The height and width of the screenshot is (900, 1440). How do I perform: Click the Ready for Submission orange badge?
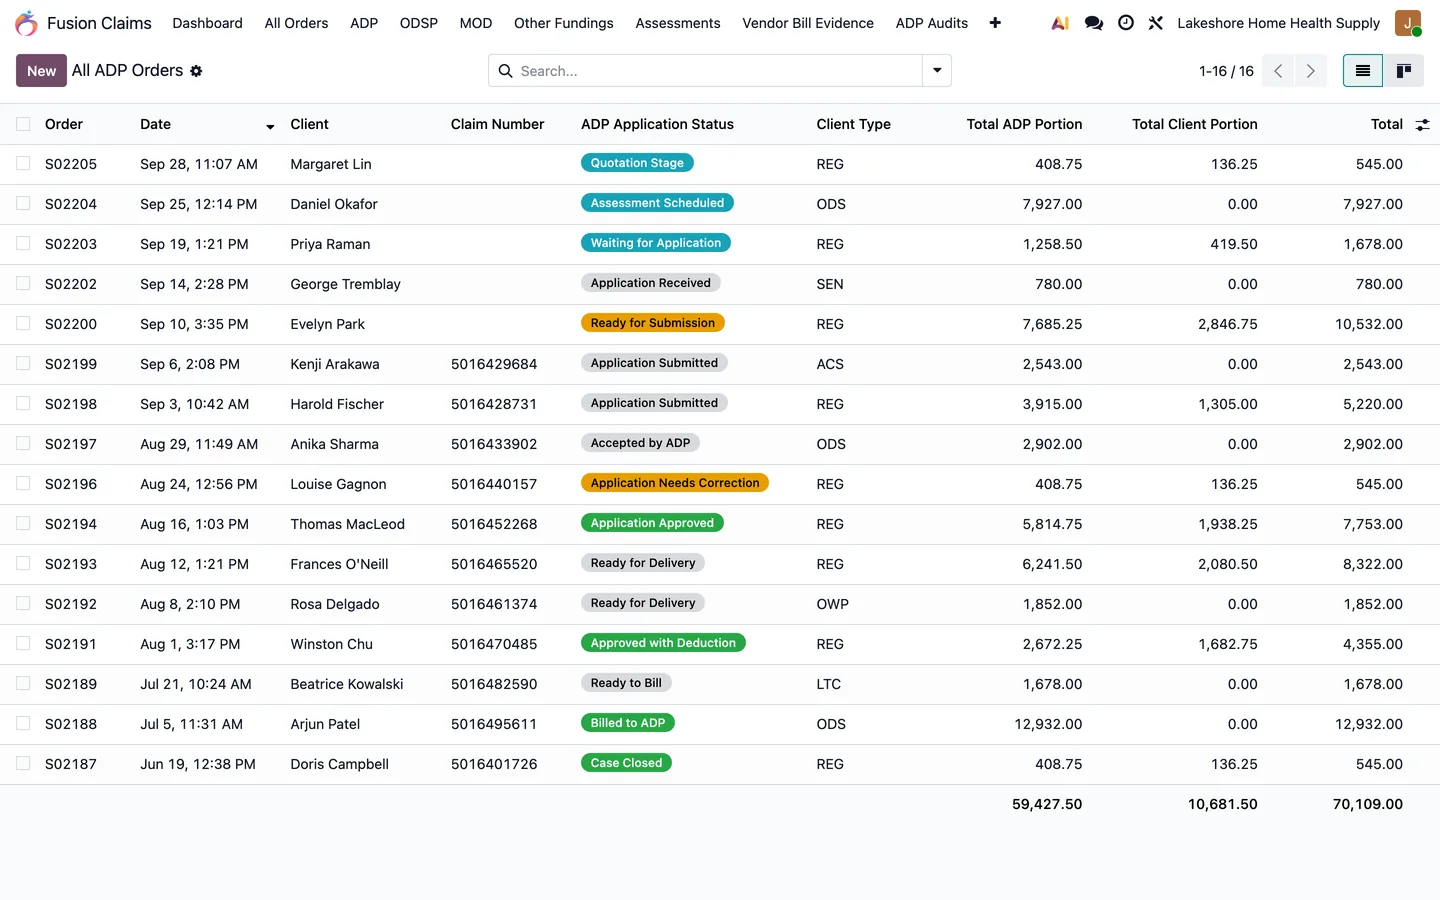point(653,323)
